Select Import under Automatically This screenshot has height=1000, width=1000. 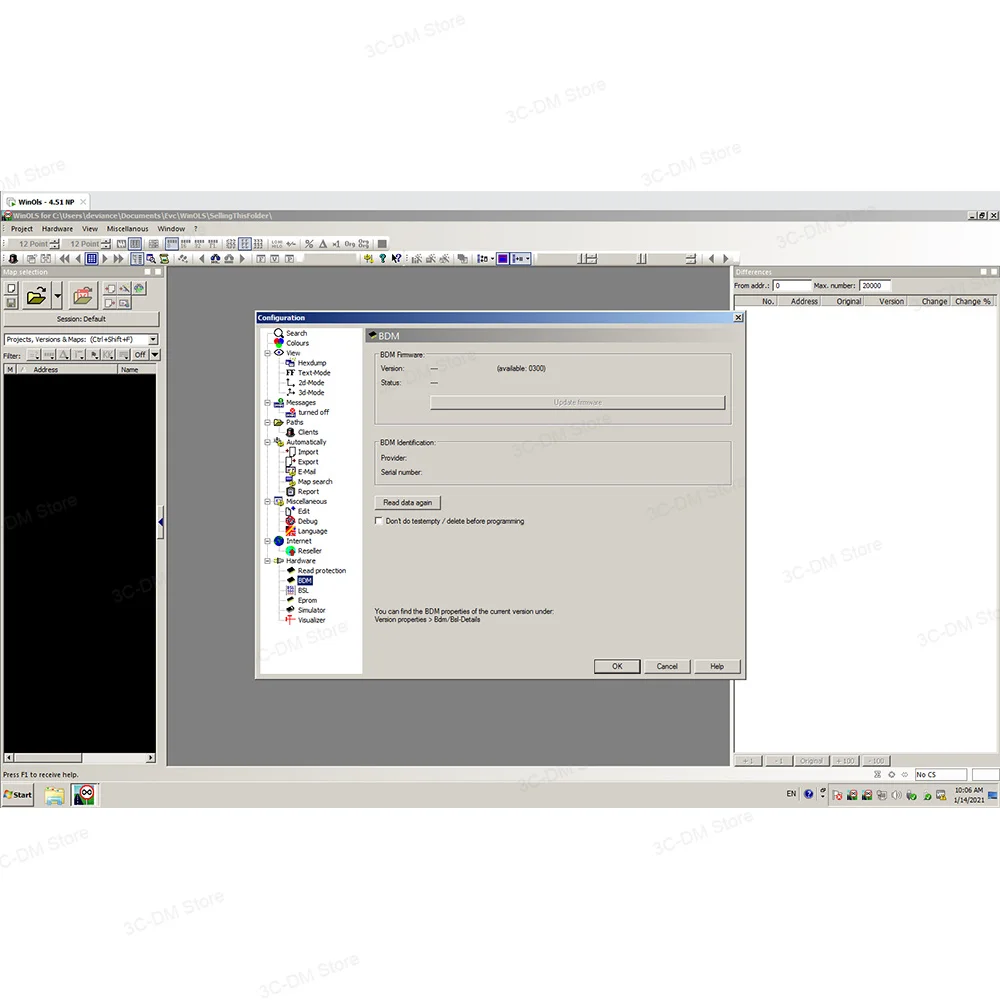coord(308,452)
